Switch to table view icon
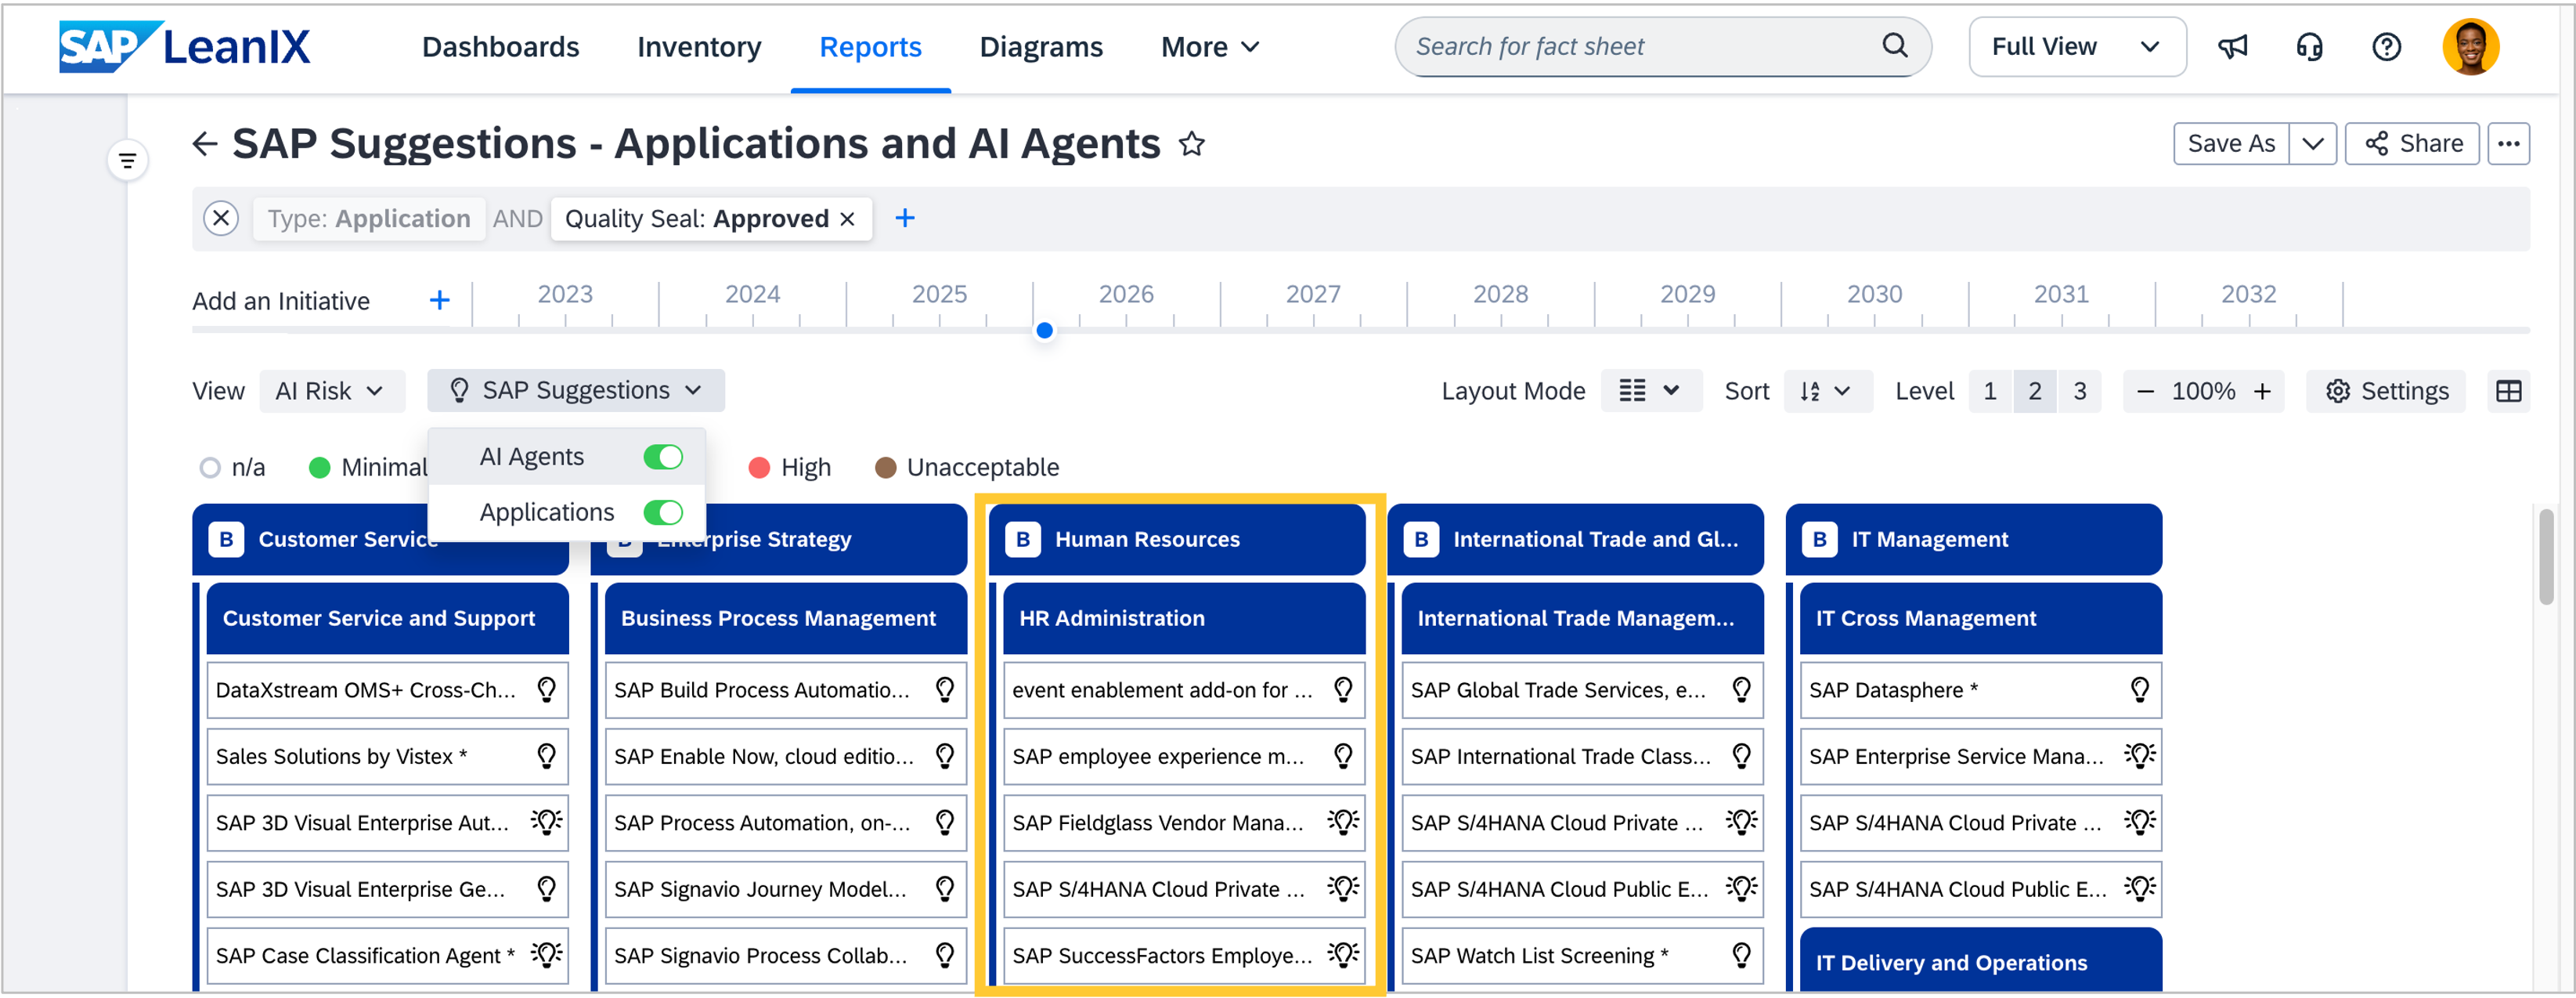 [2508, 391]
